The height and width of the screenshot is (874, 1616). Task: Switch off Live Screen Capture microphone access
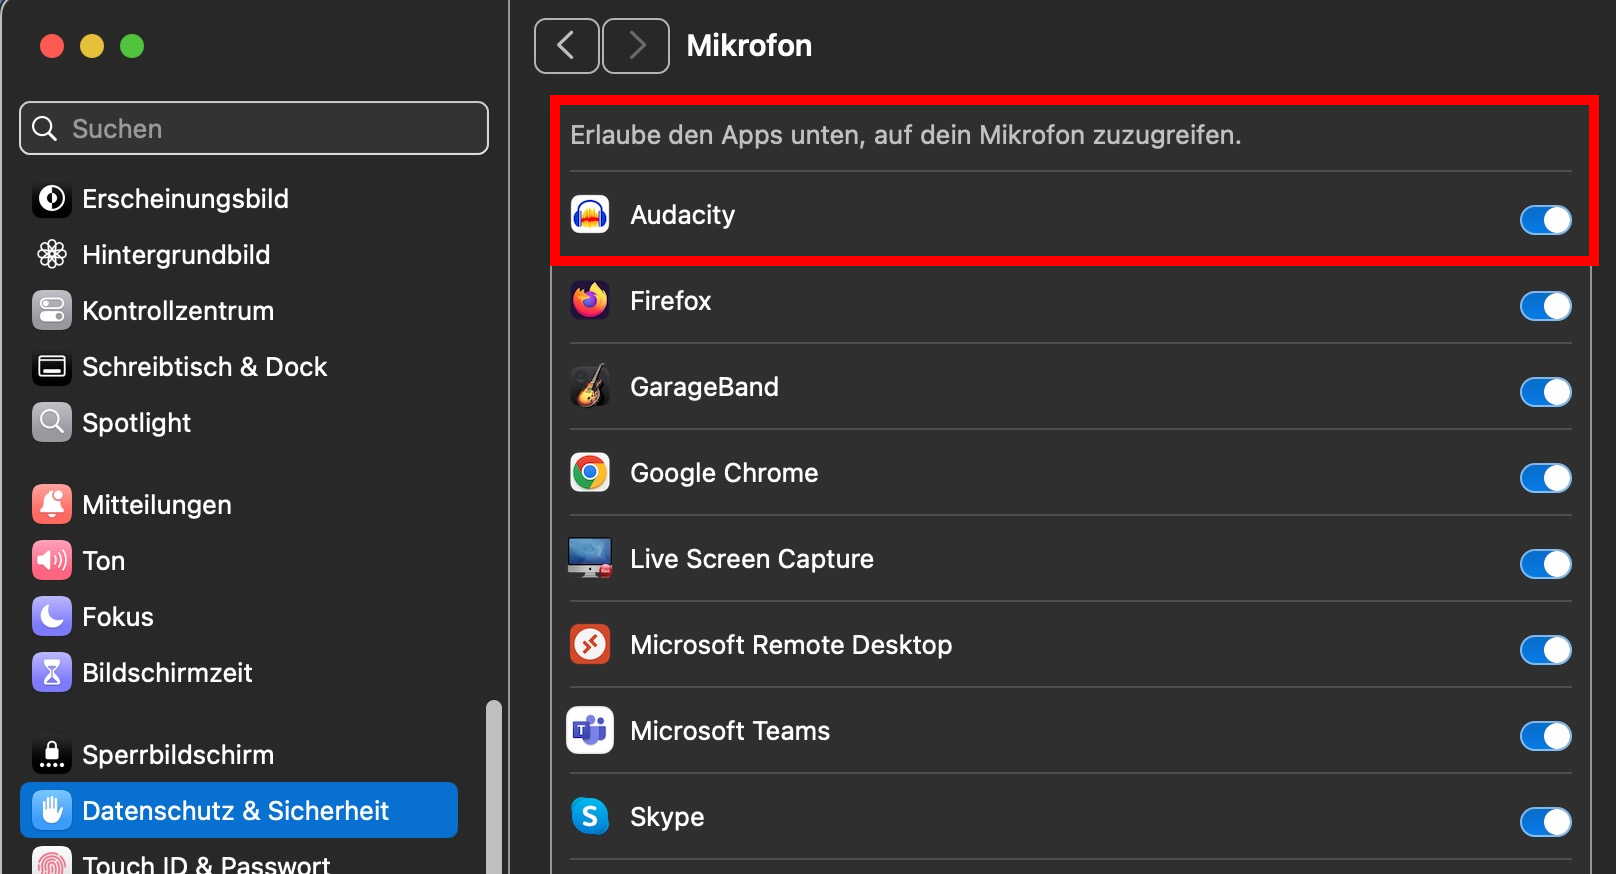pos(1545,564)
